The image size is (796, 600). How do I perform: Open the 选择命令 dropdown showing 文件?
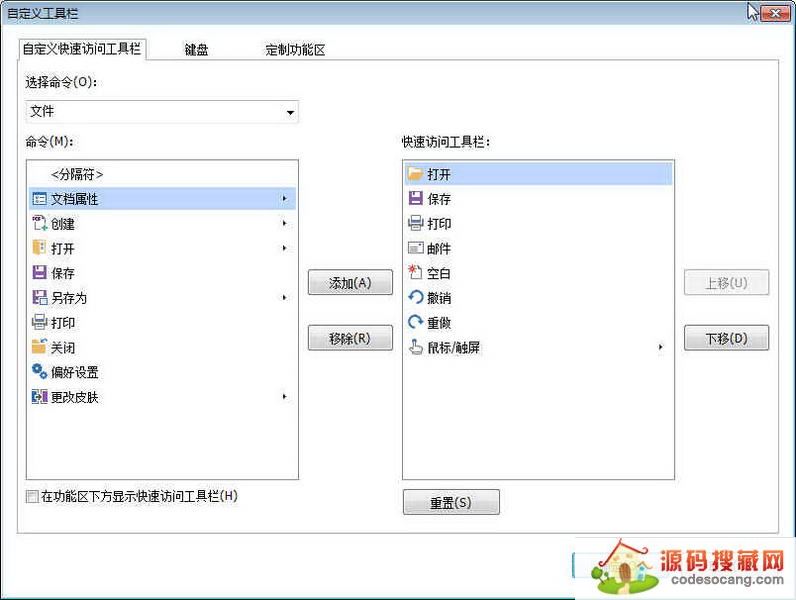click(289, 112)
